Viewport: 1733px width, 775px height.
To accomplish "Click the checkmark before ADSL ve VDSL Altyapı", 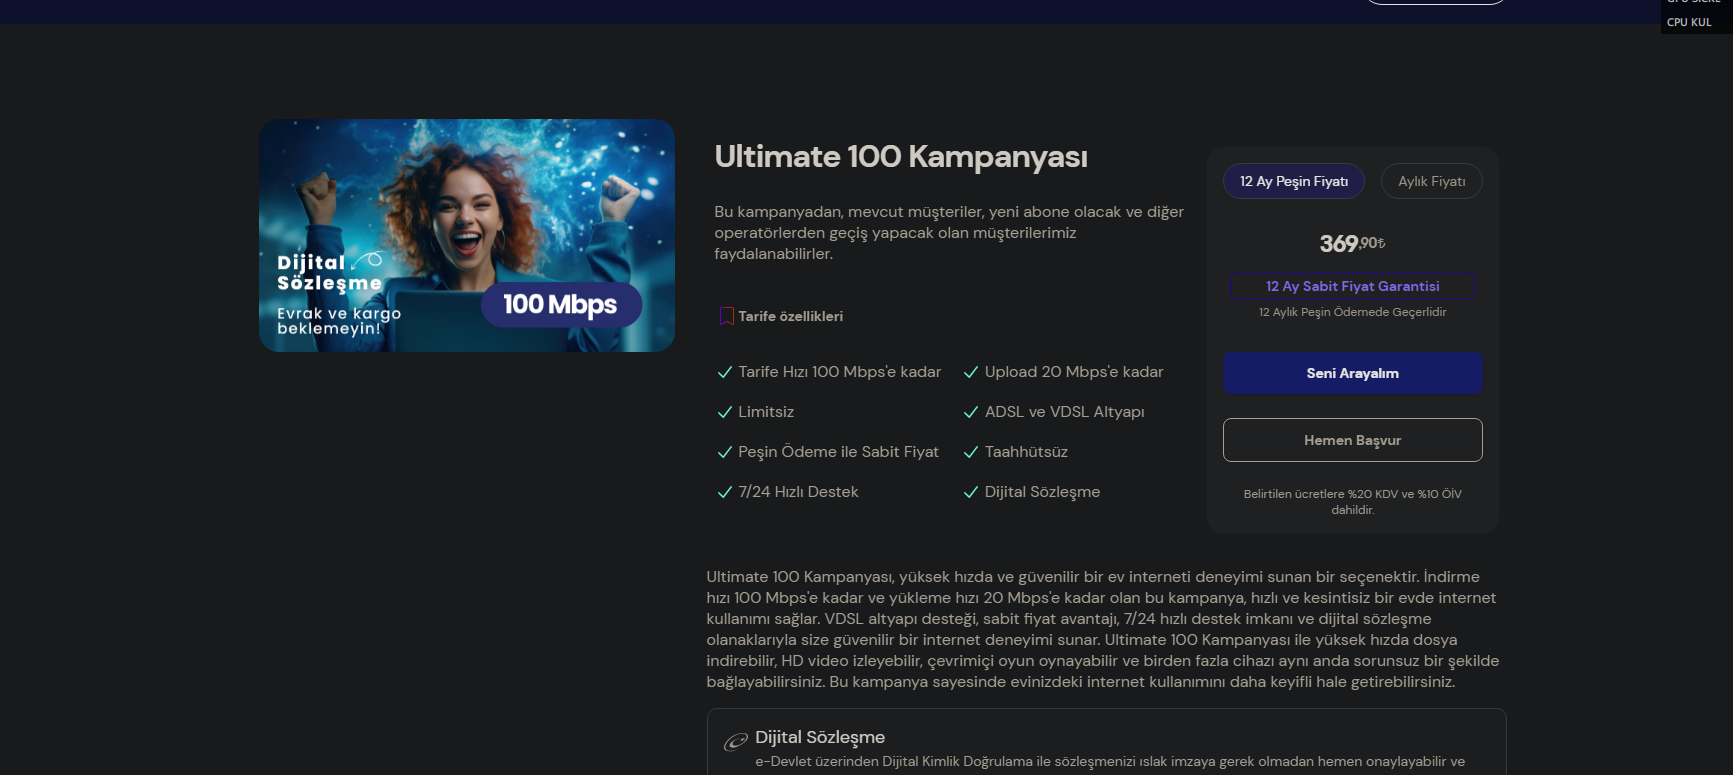I will click(971, 412).
